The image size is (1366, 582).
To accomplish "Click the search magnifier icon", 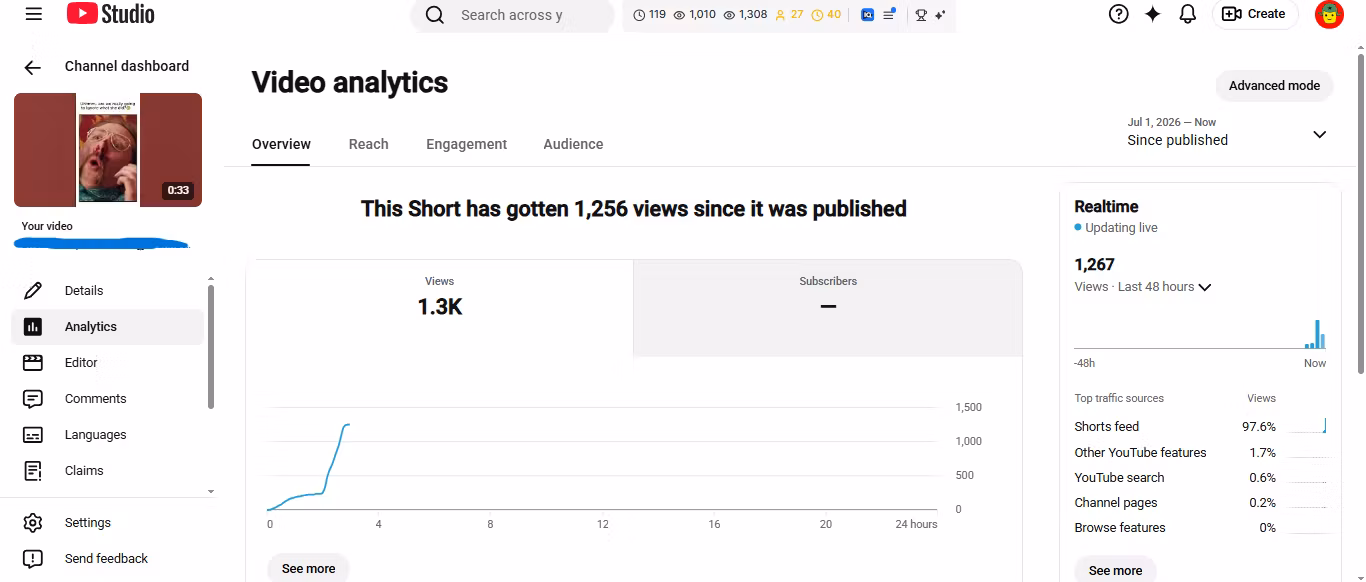I will 434,15.
